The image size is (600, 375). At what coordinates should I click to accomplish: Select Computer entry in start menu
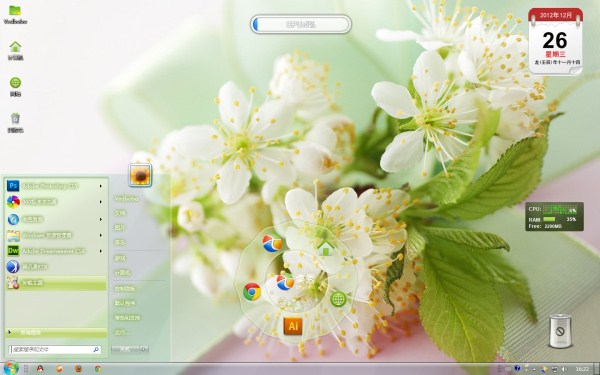122,272
